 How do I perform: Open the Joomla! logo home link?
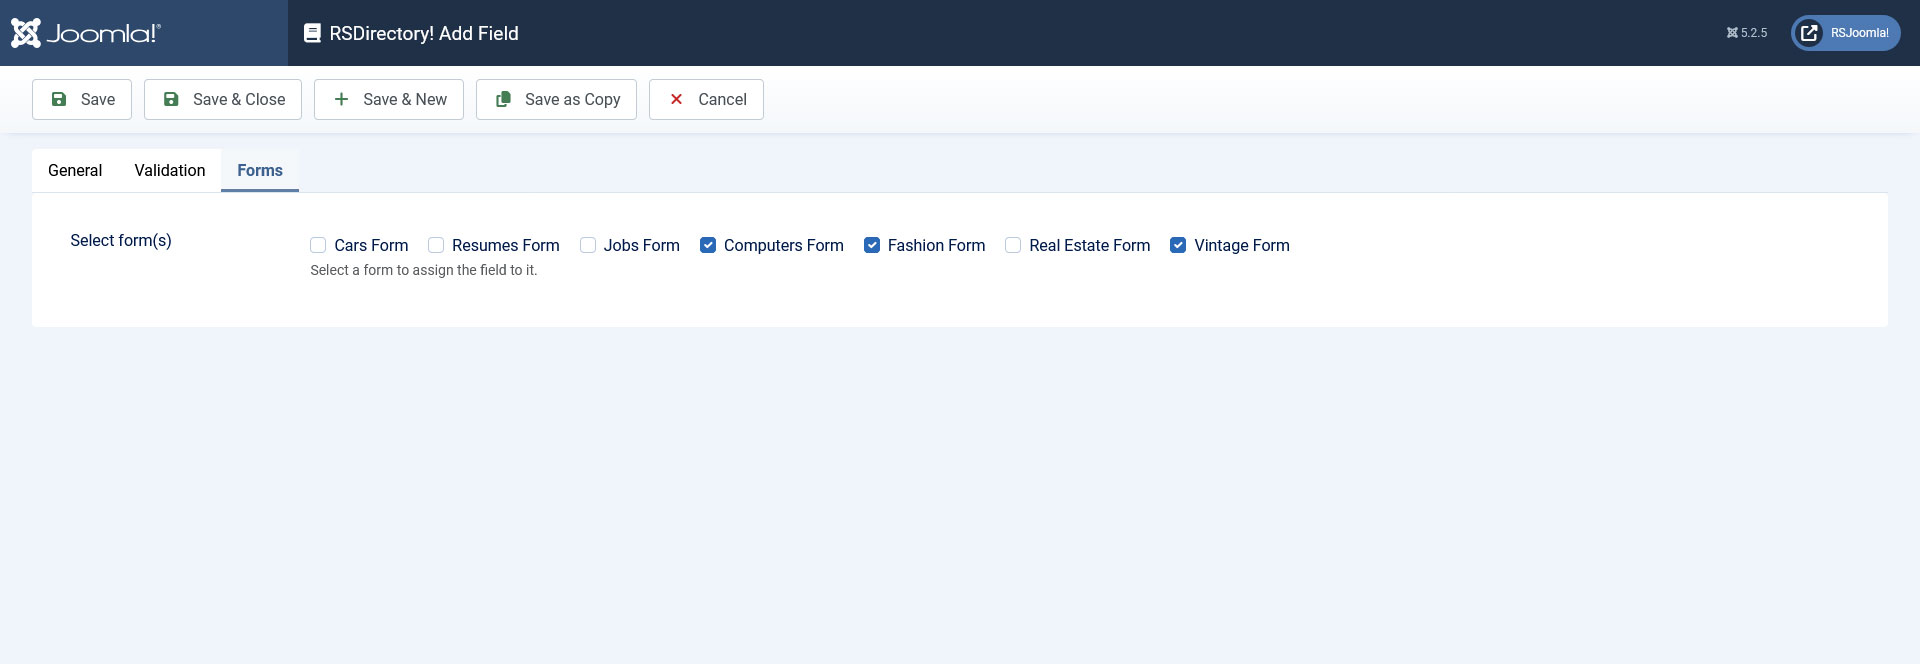[86, 33]
